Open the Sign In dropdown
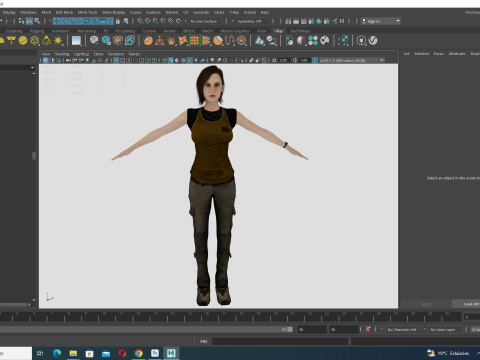Screen dimensions: 480x360 (x=381, y=21)
